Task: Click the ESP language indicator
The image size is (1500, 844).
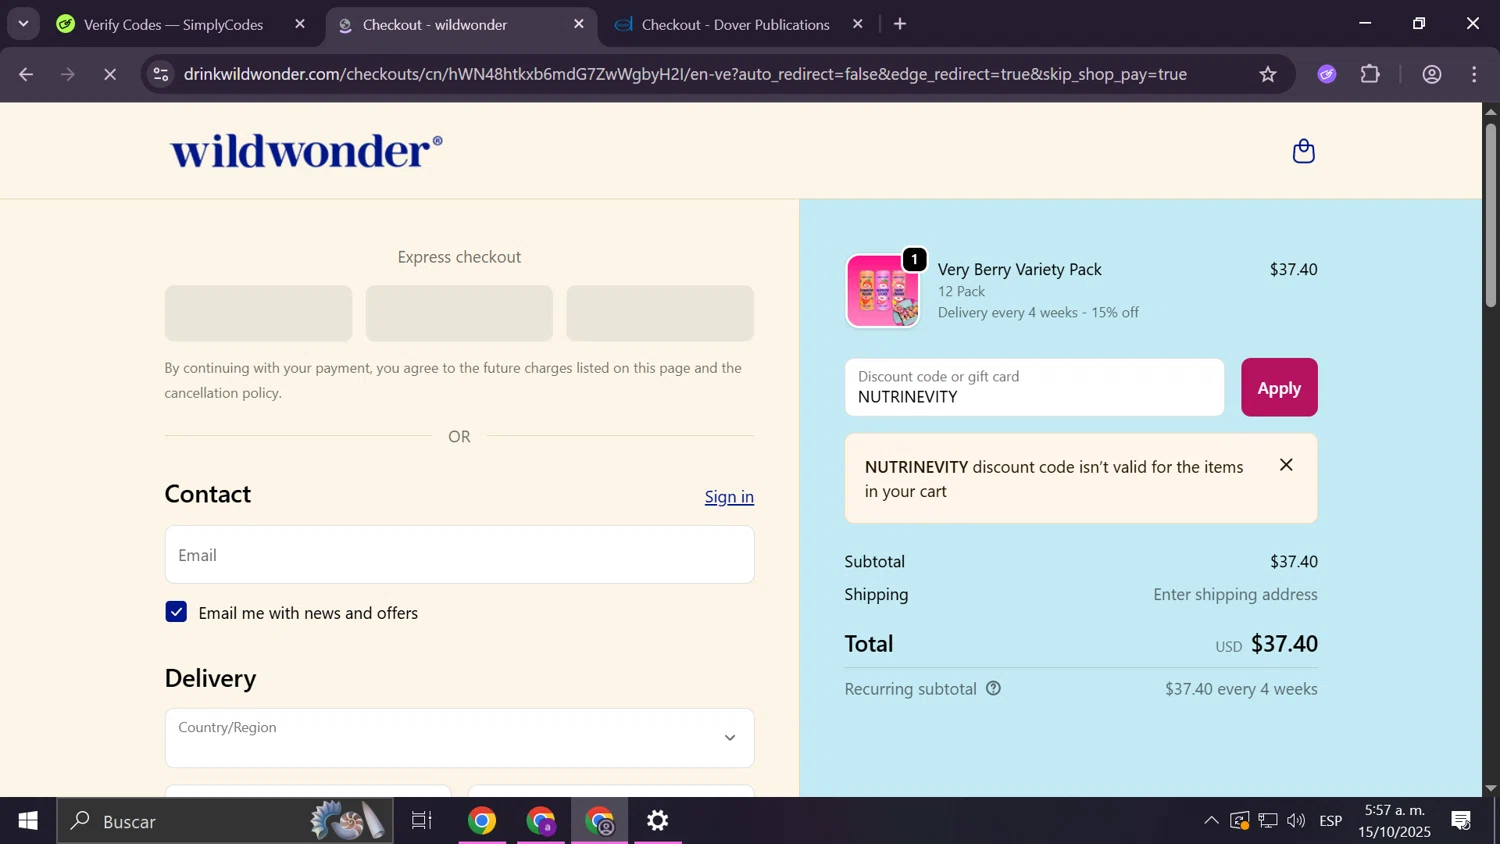Action: click(1331, 821)
